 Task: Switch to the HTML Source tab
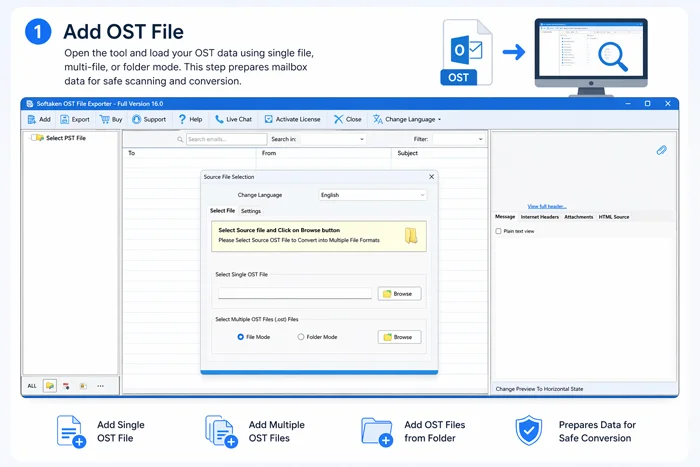point(614,217)
